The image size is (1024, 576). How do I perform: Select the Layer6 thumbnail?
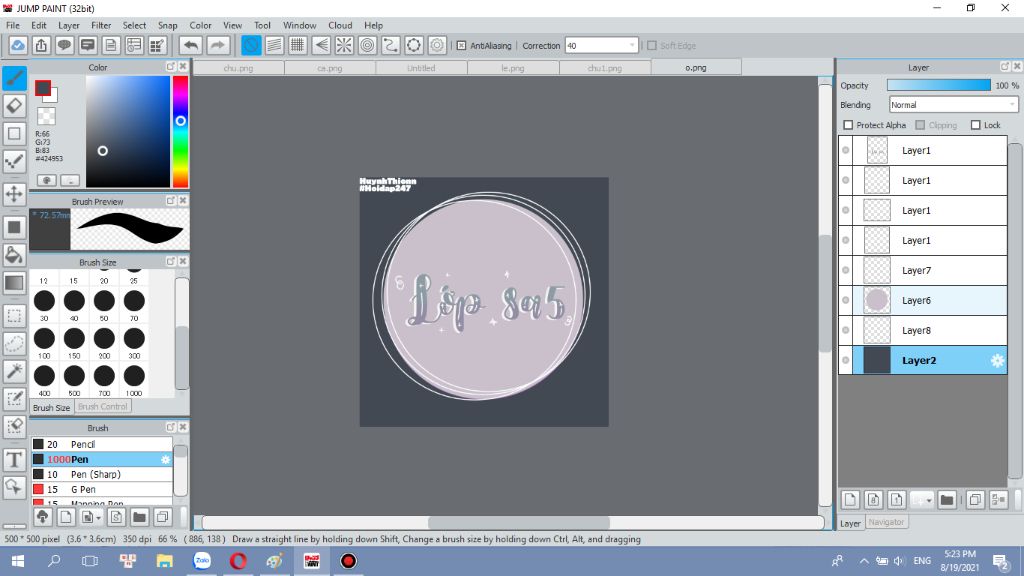pos(877,300)
